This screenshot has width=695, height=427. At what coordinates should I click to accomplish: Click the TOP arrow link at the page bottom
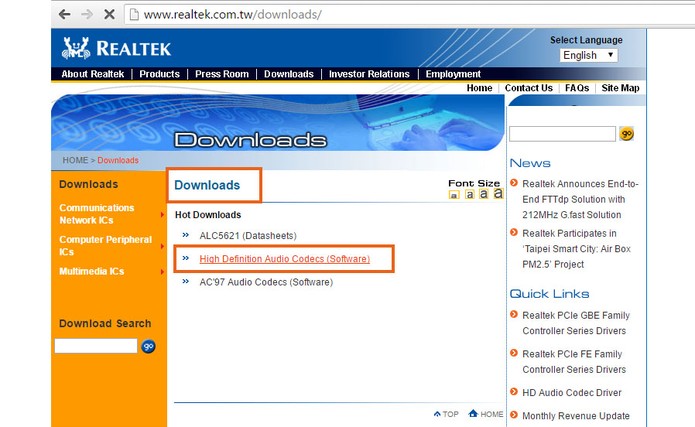tap(446, 414)
